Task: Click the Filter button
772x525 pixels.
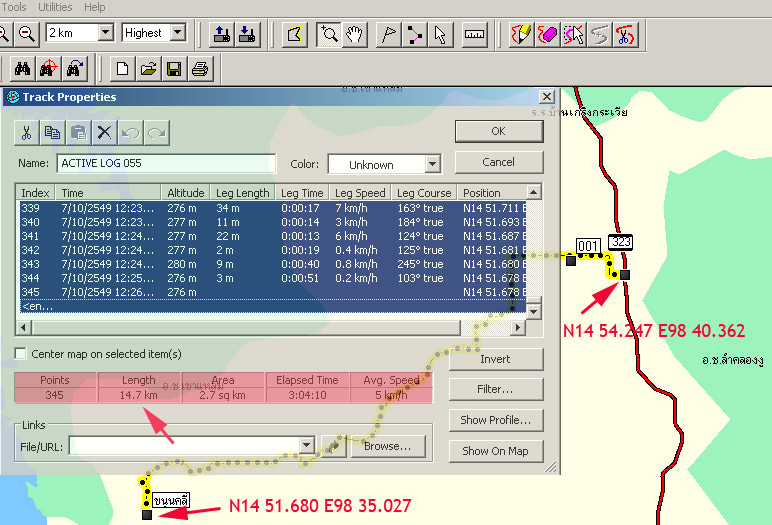Action: click(495, 389)
